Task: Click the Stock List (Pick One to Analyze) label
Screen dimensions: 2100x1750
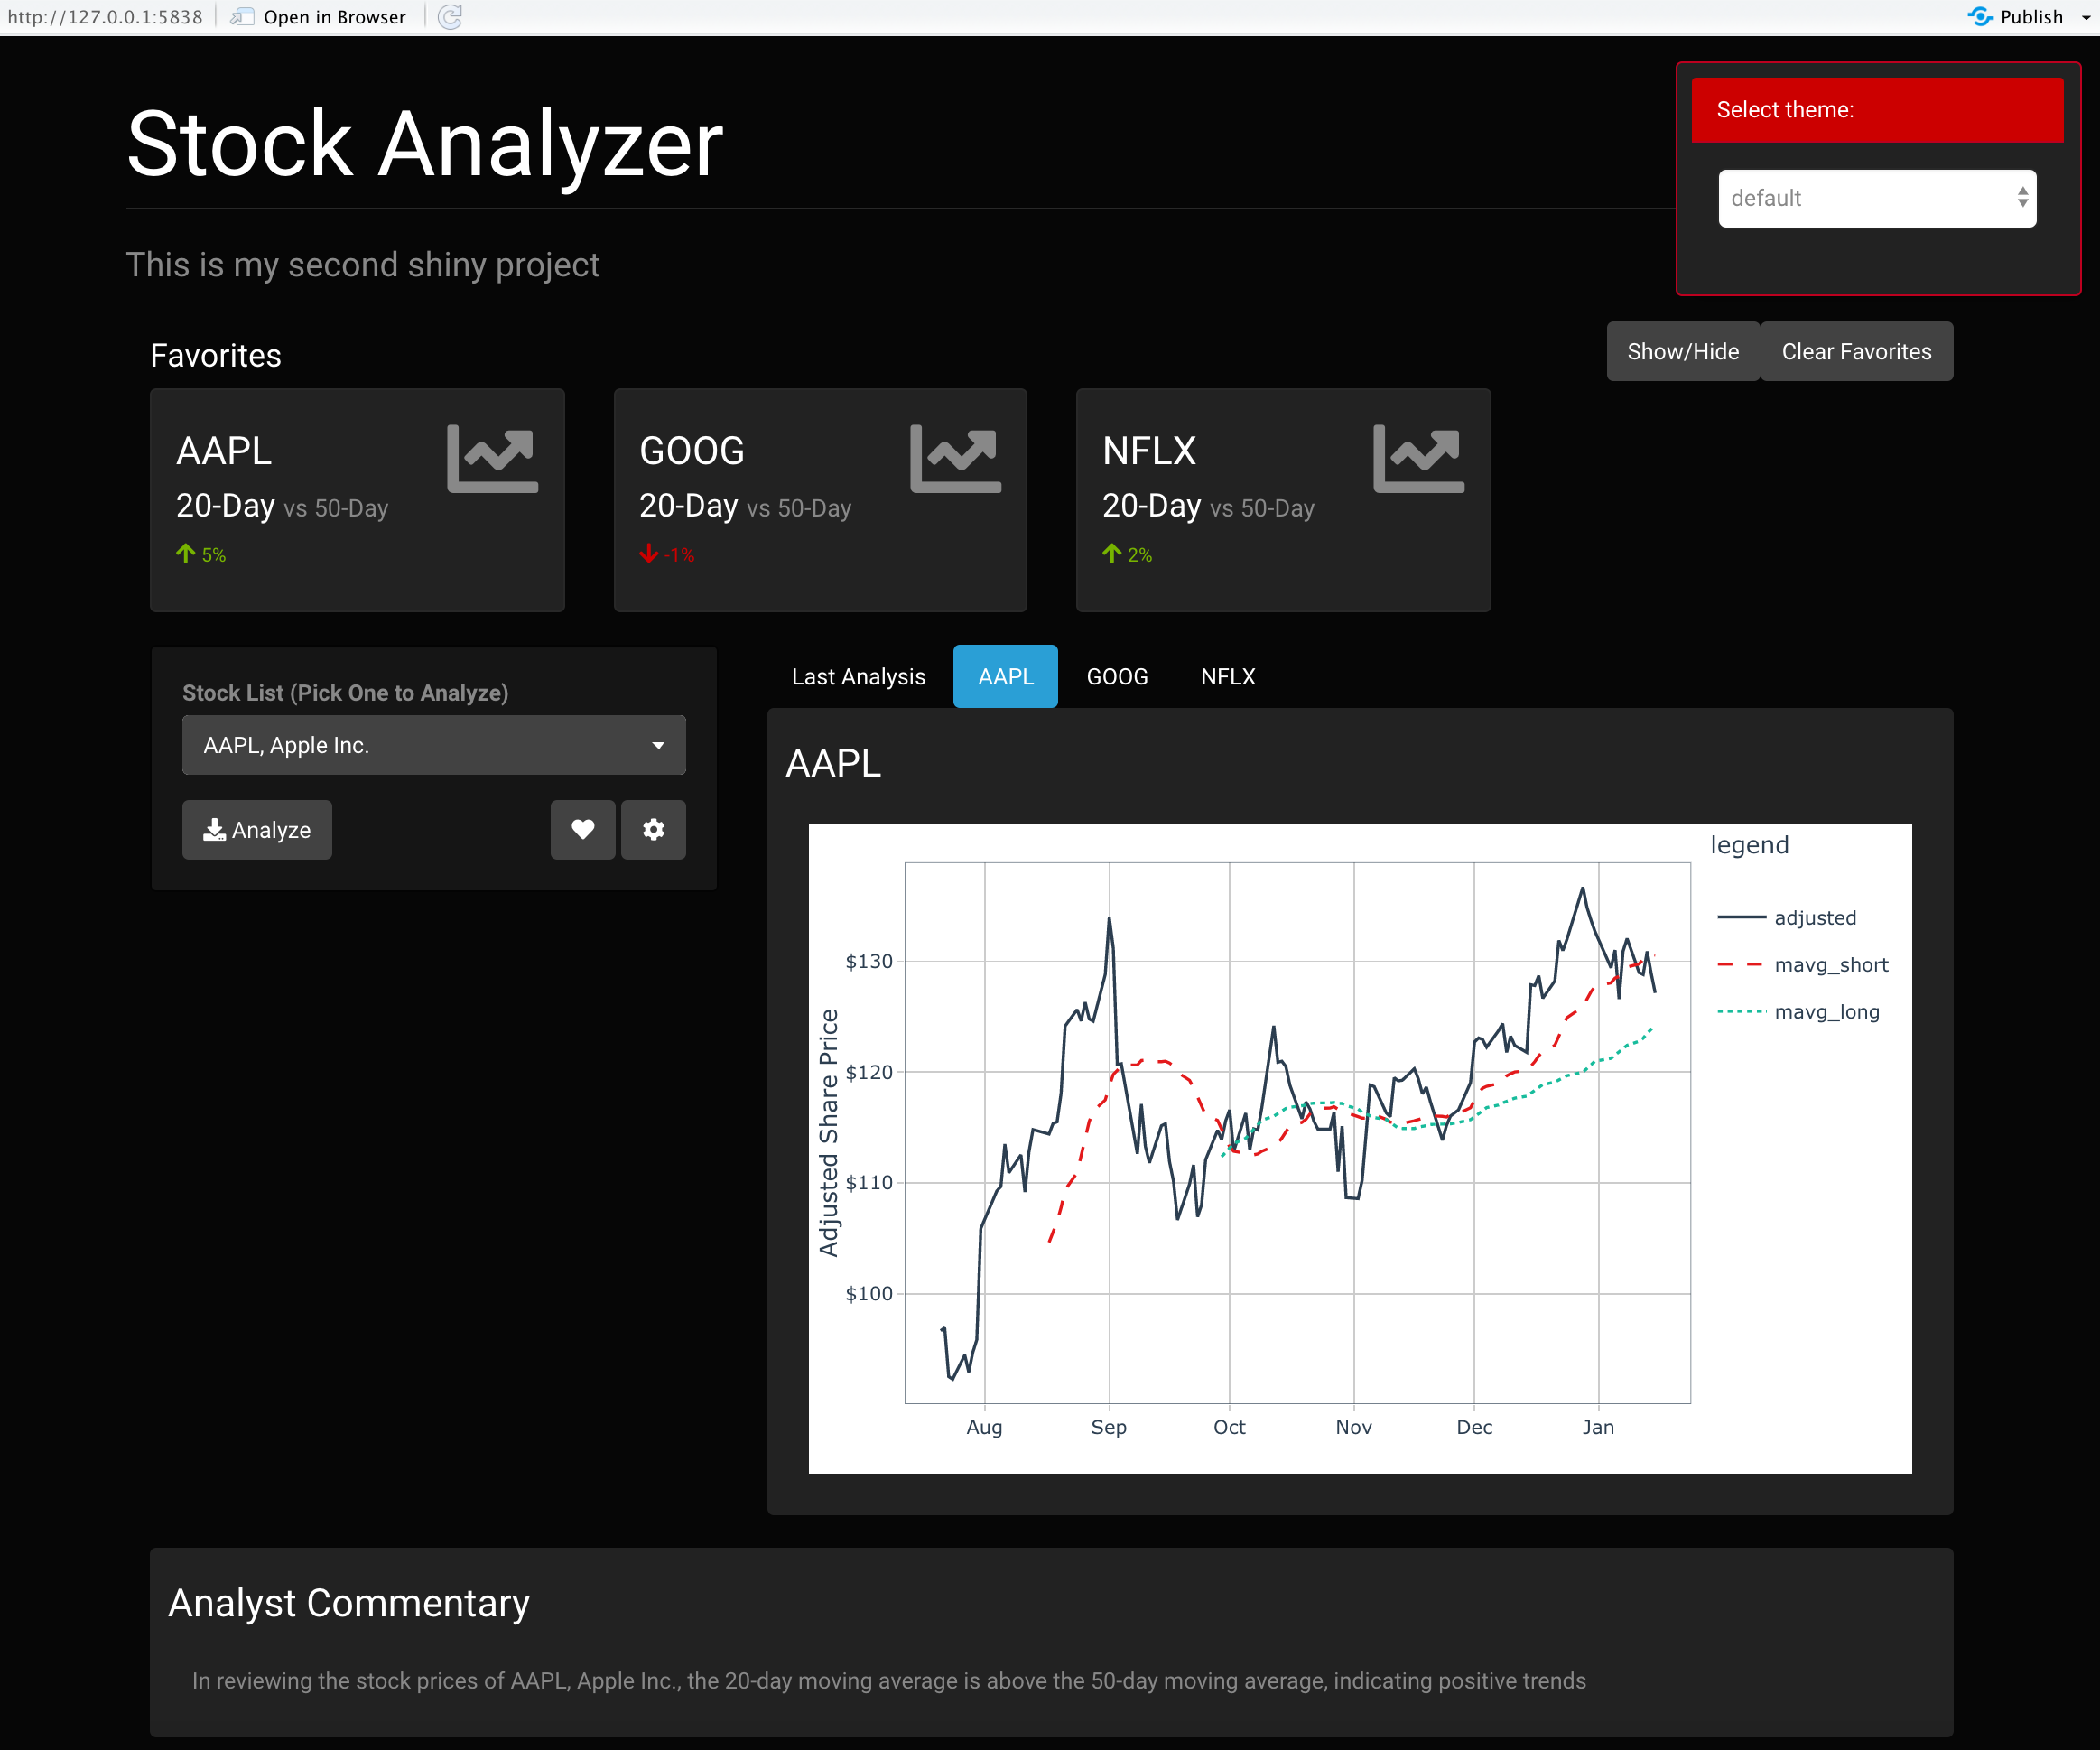Action: click(345, 693)
